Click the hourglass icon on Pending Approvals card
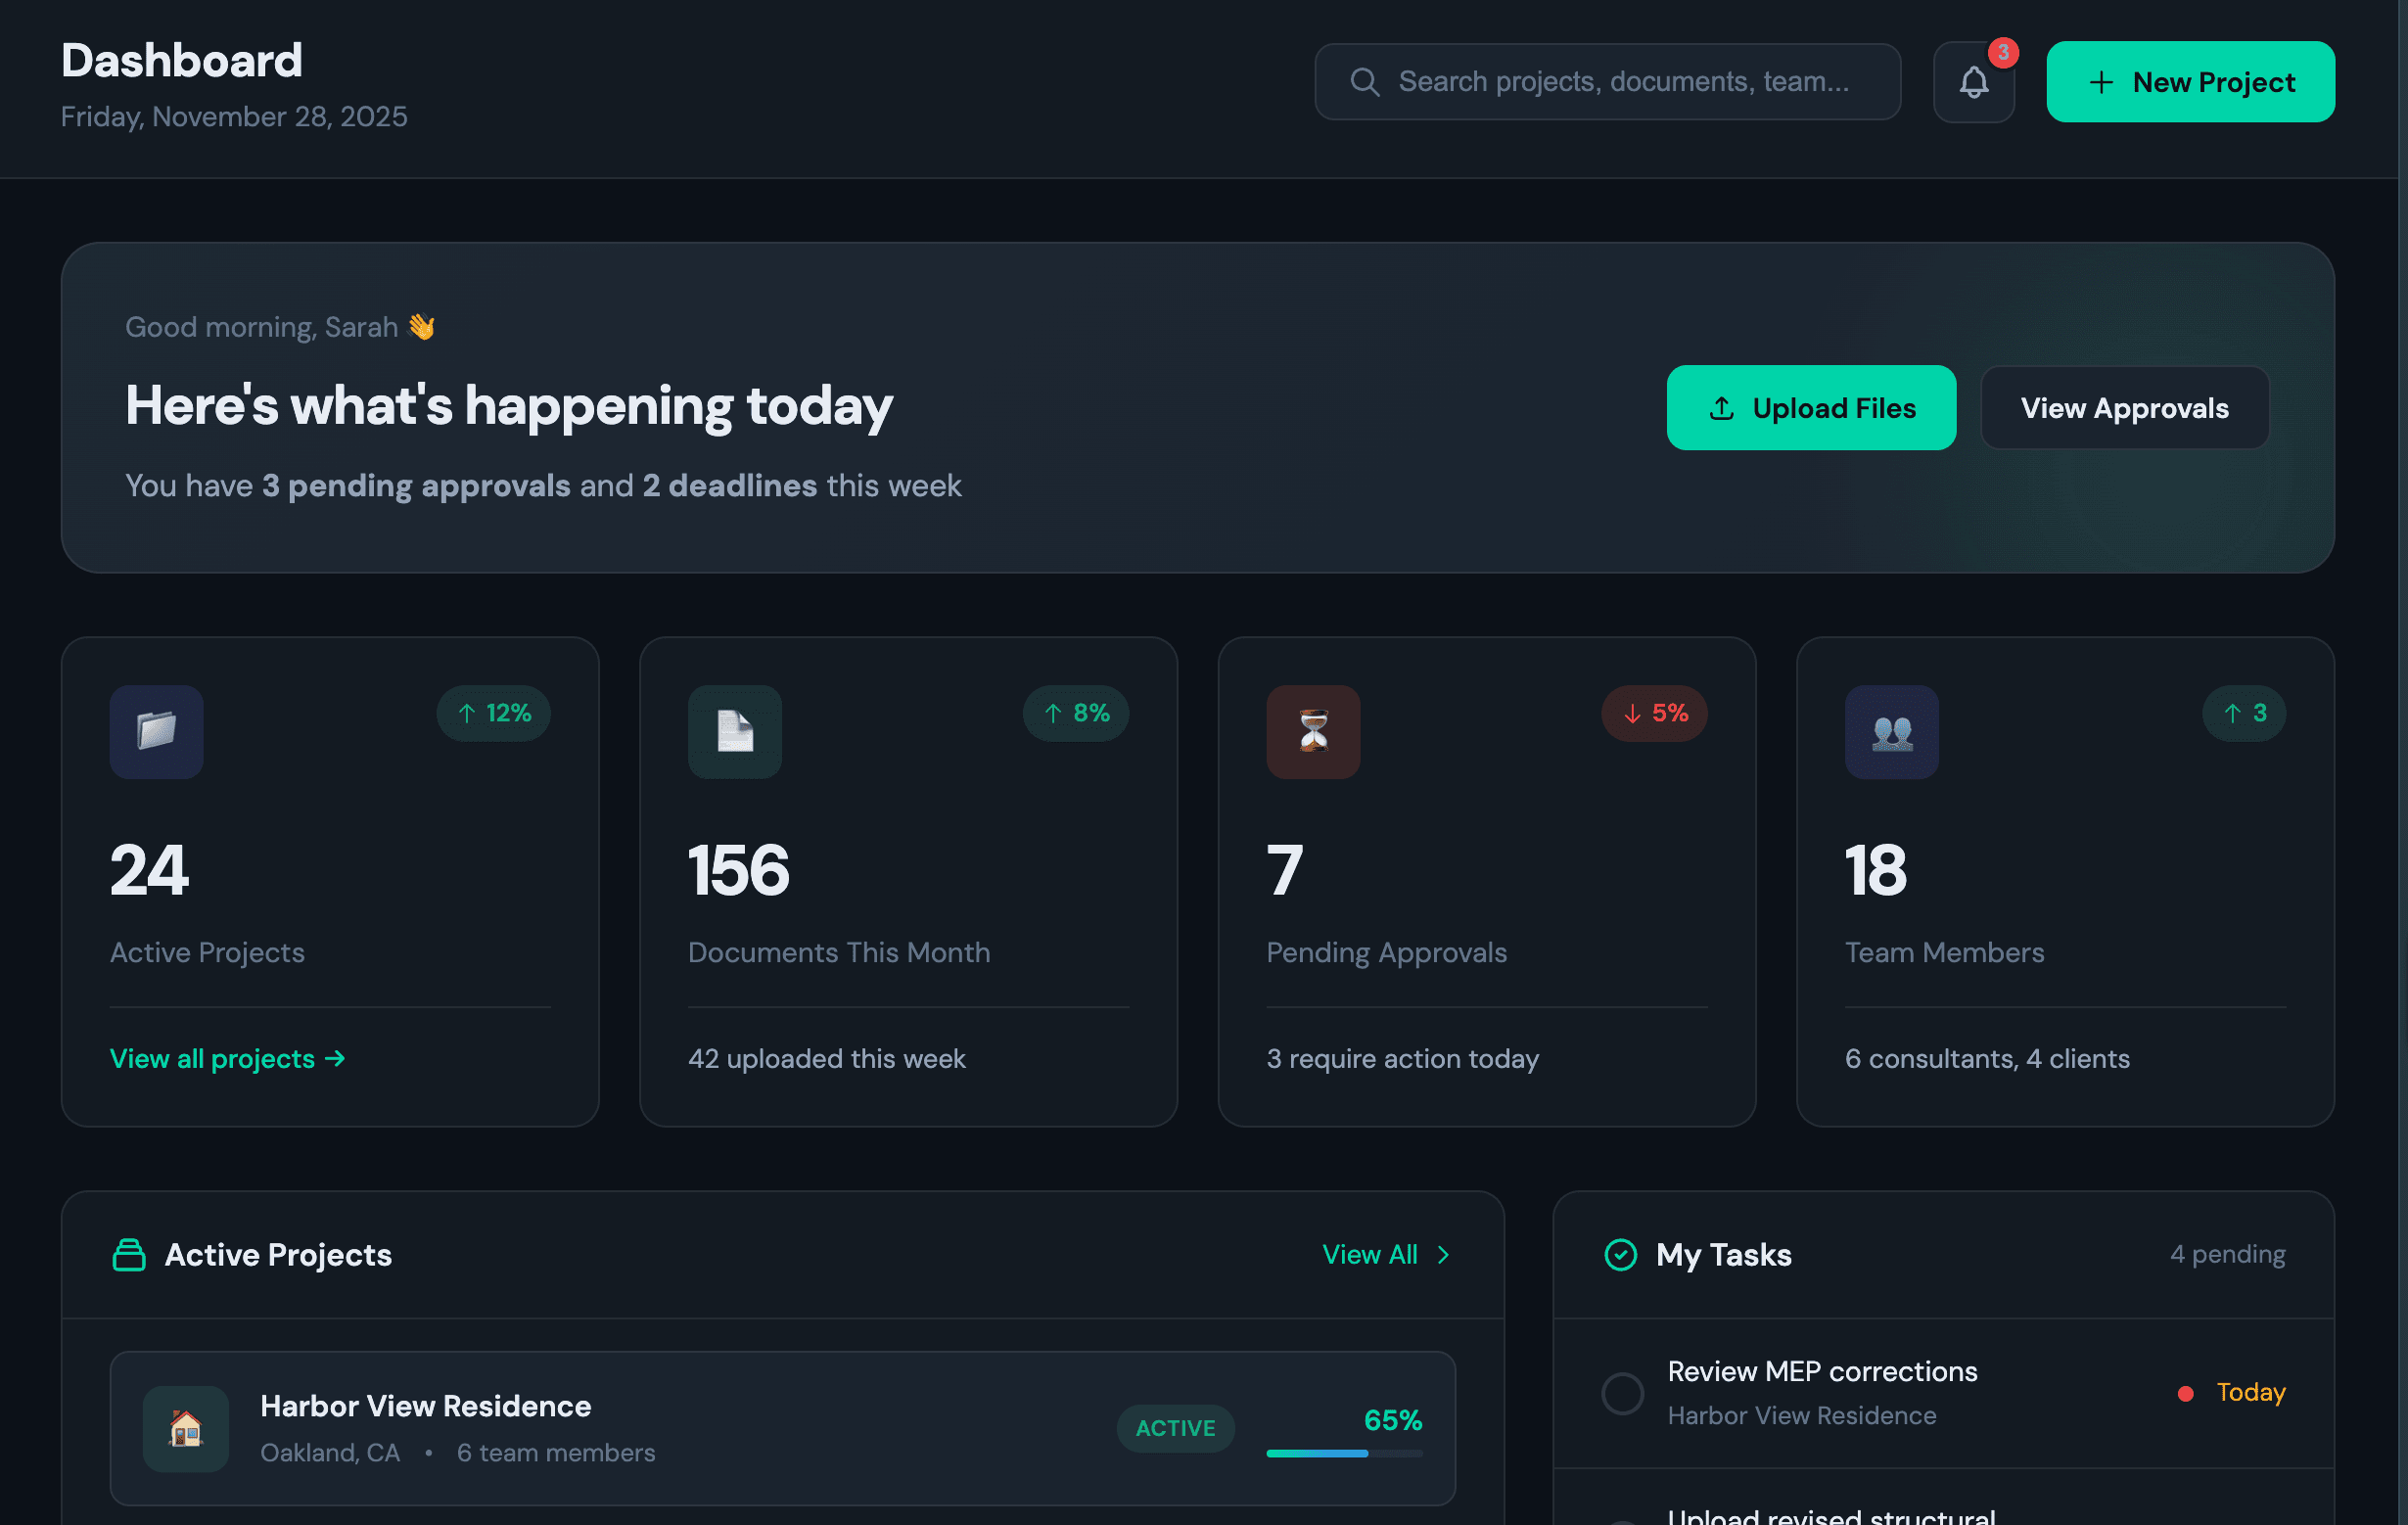This screenshot has width=2408, height=1525. tap(1312, 732)
